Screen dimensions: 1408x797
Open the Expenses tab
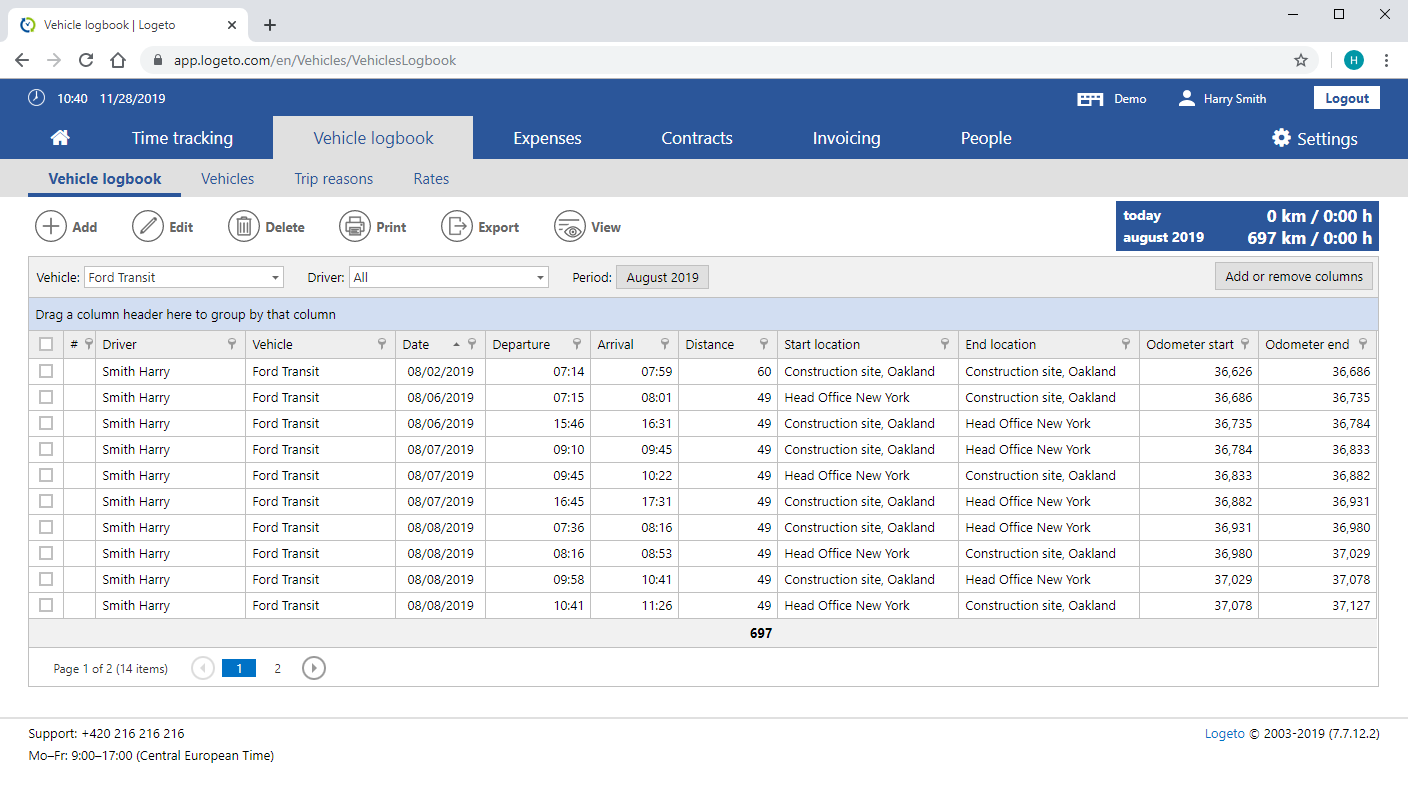tap(547, 138)
